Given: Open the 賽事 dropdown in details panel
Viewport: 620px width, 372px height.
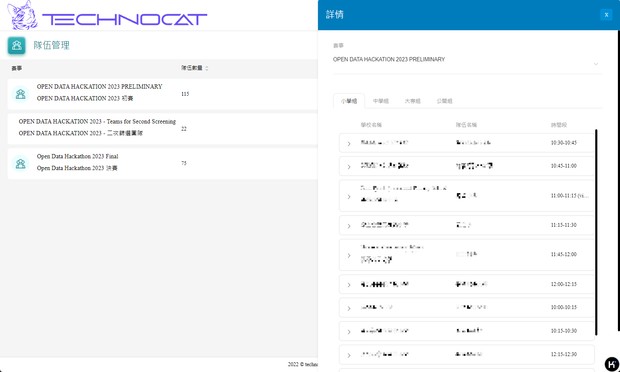Looking at the screenshot, I should point(467,60).
